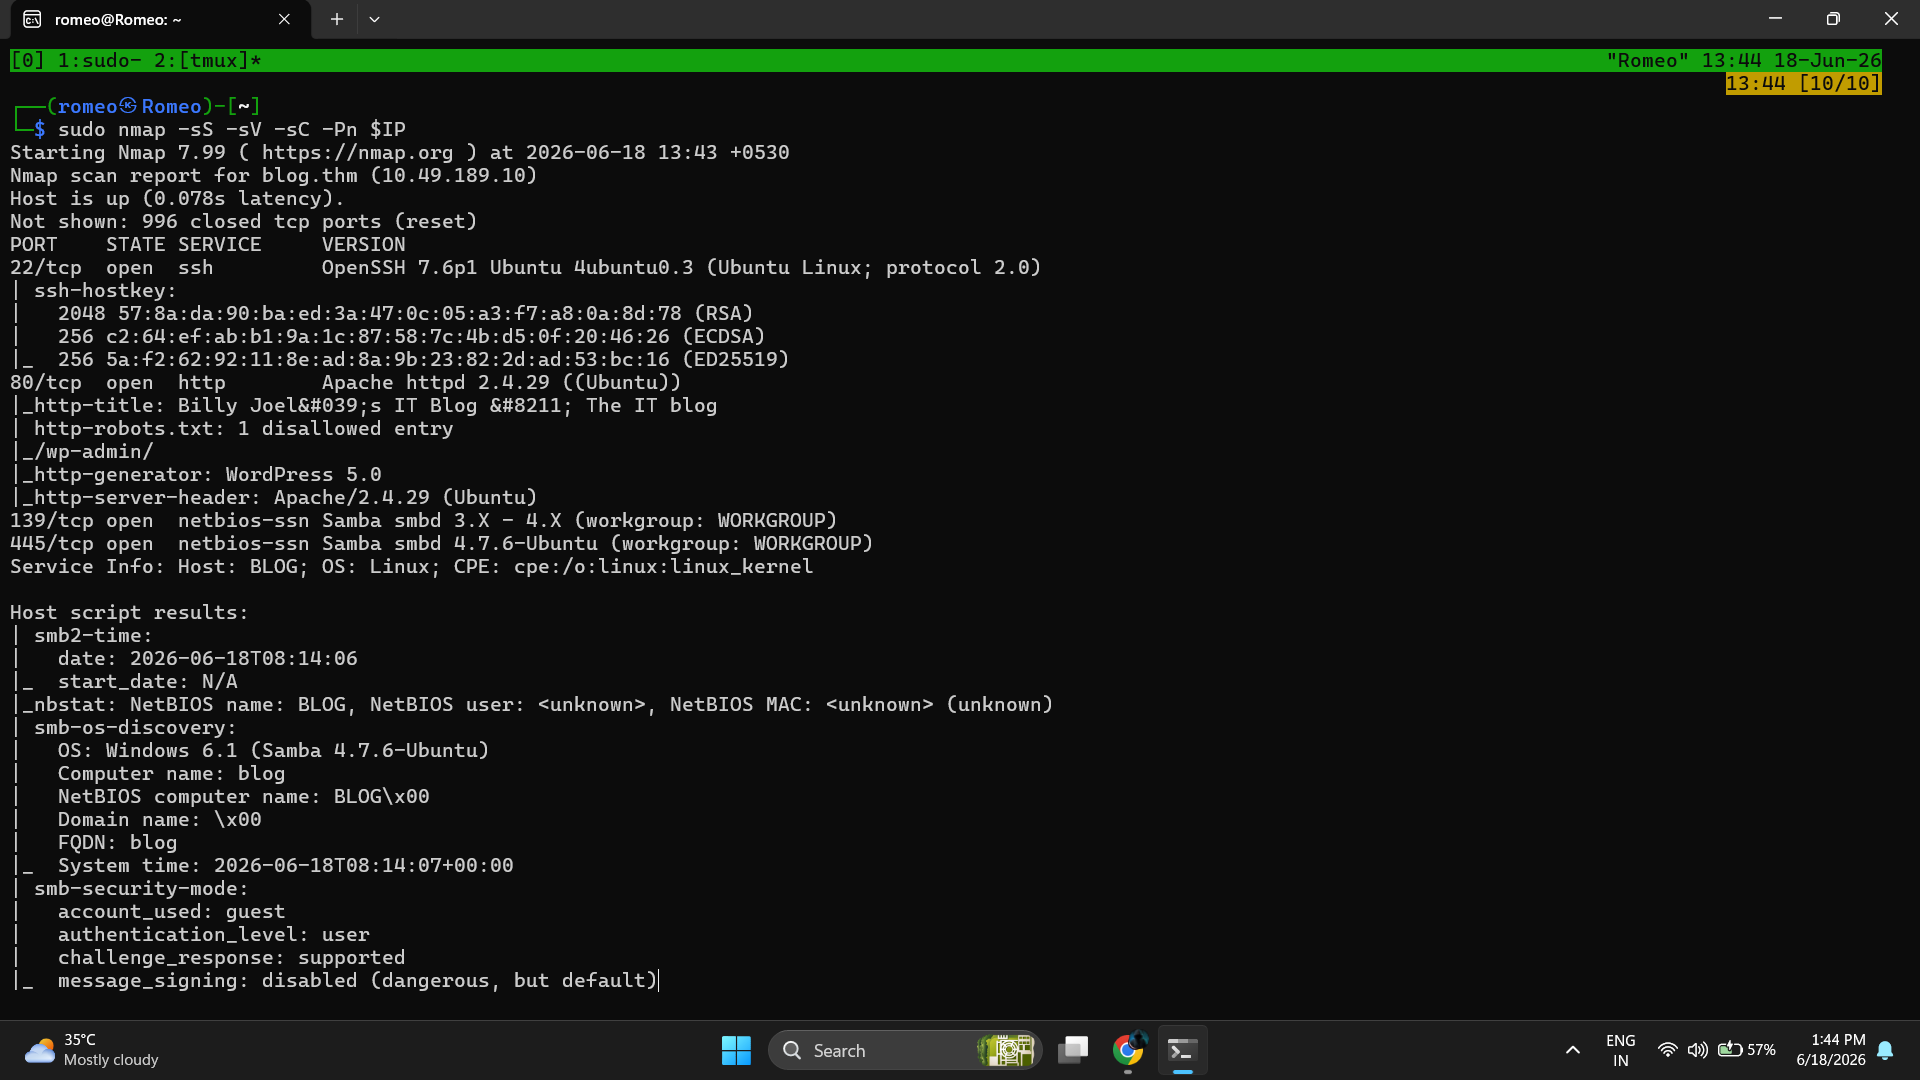
Task: Click the ECDSA hostkey fingerprint line
Action: [412, 337]
